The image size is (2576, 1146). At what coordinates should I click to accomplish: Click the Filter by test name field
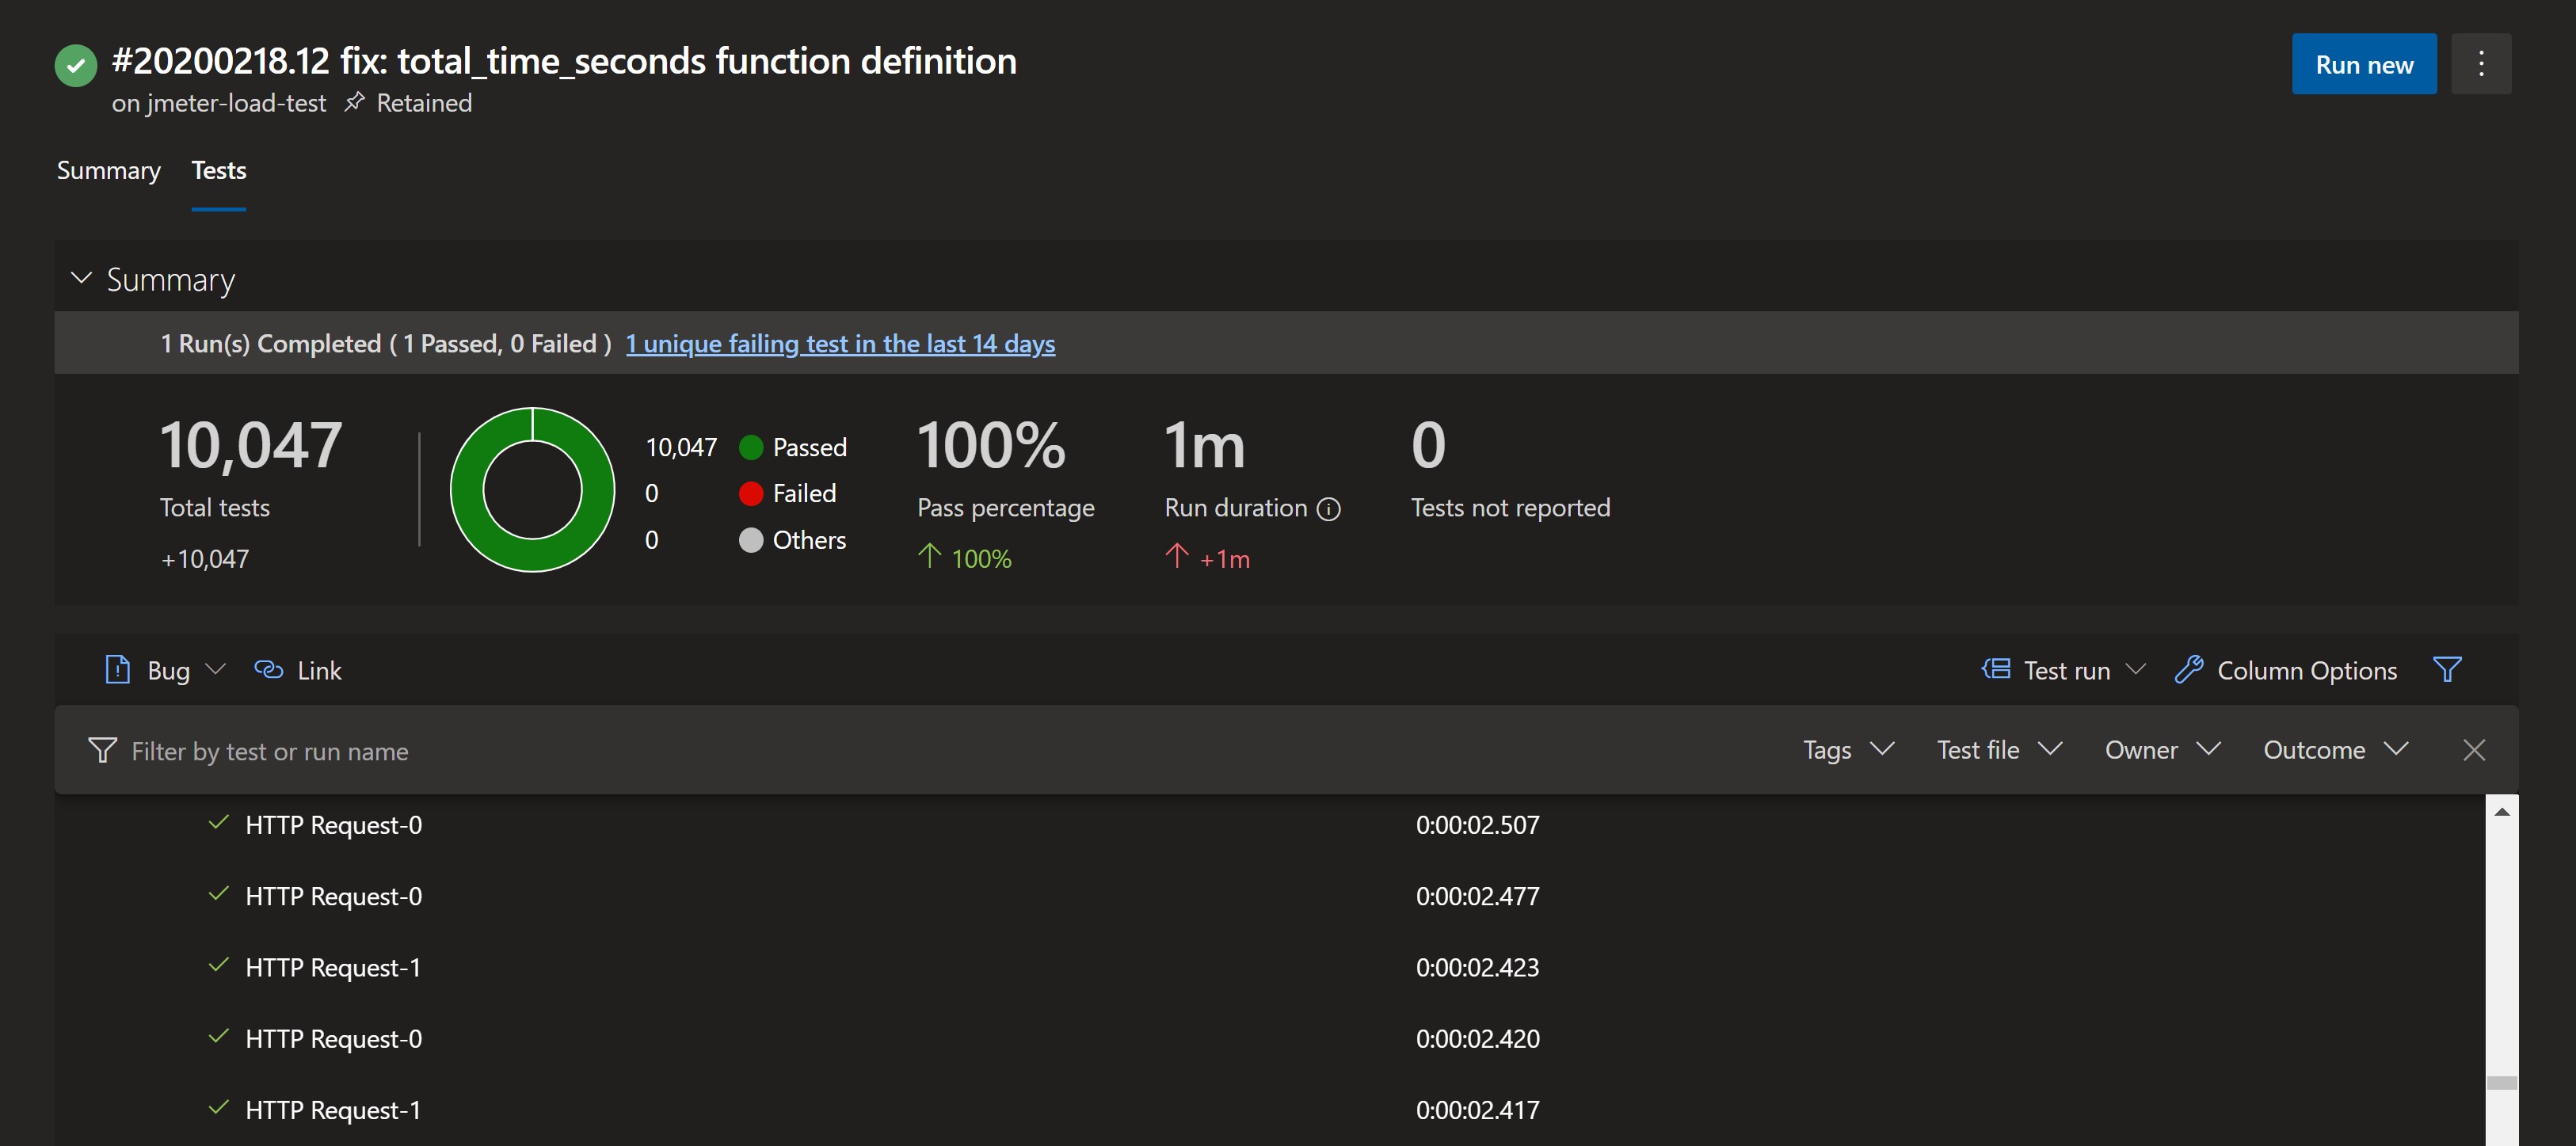tap(270, 751)
